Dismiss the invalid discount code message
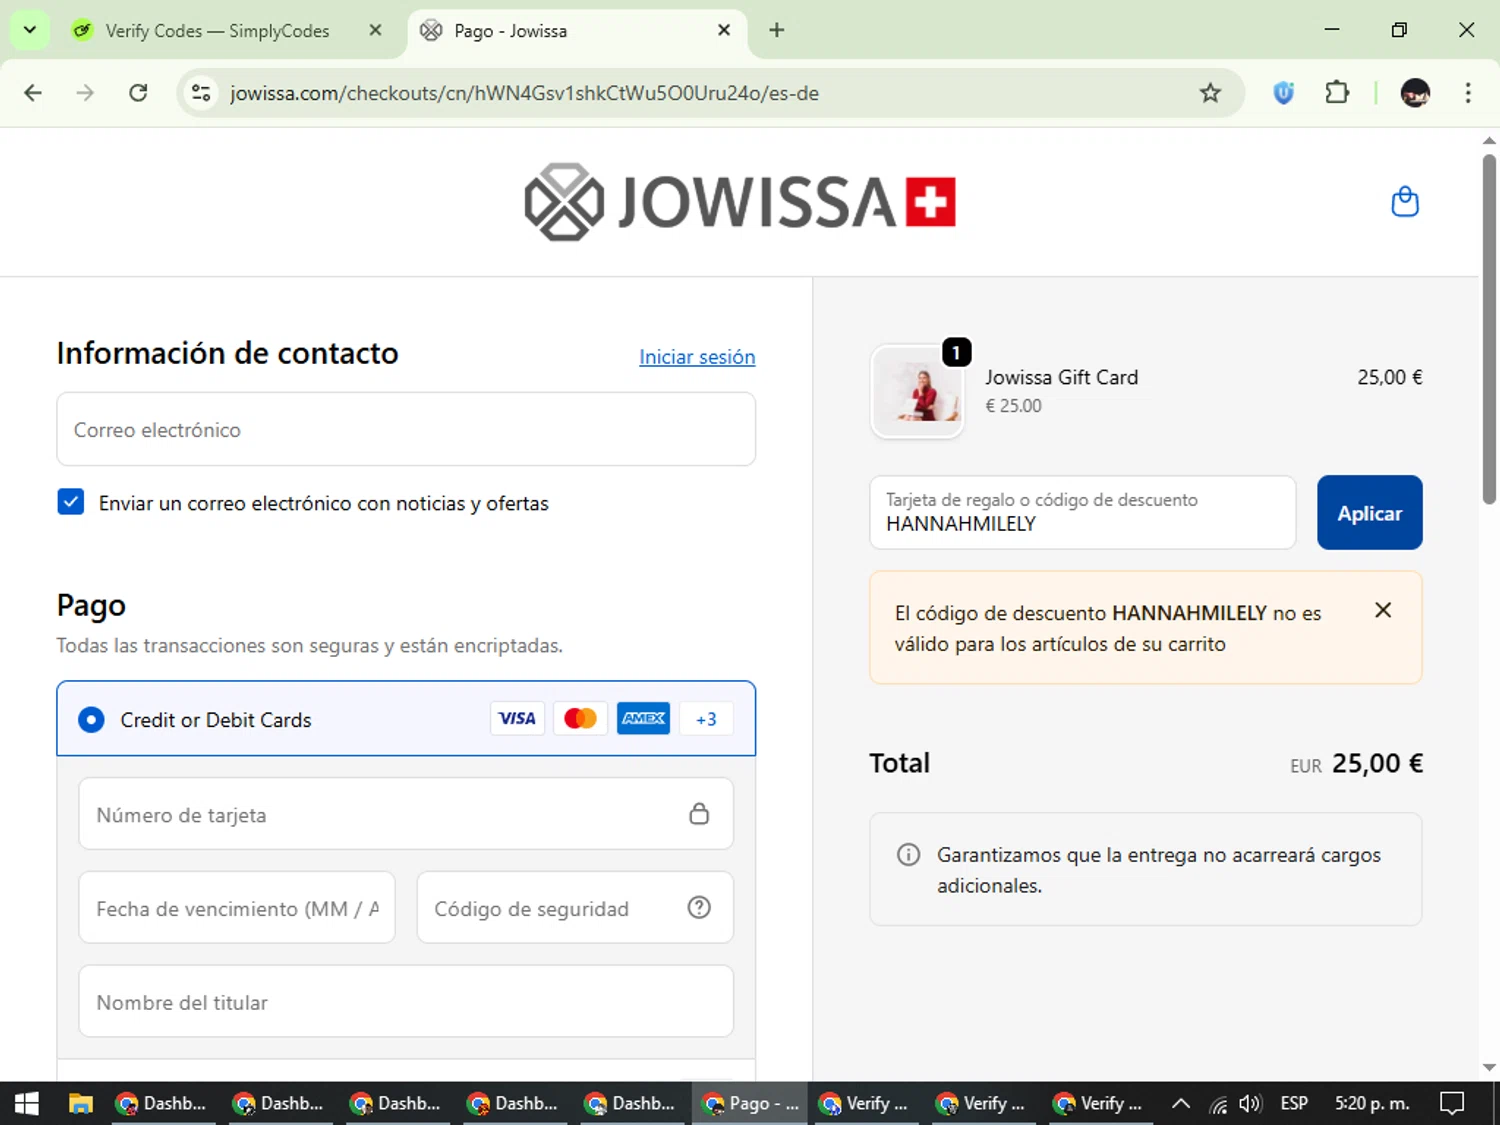 click(1383, 610)
